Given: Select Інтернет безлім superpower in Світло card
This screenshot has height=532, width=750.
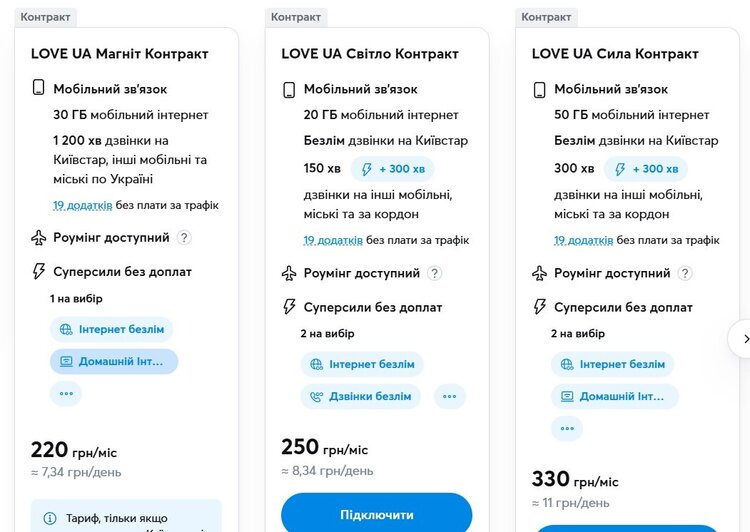Looking at the screenshot, I should click(x=362, y=364).
